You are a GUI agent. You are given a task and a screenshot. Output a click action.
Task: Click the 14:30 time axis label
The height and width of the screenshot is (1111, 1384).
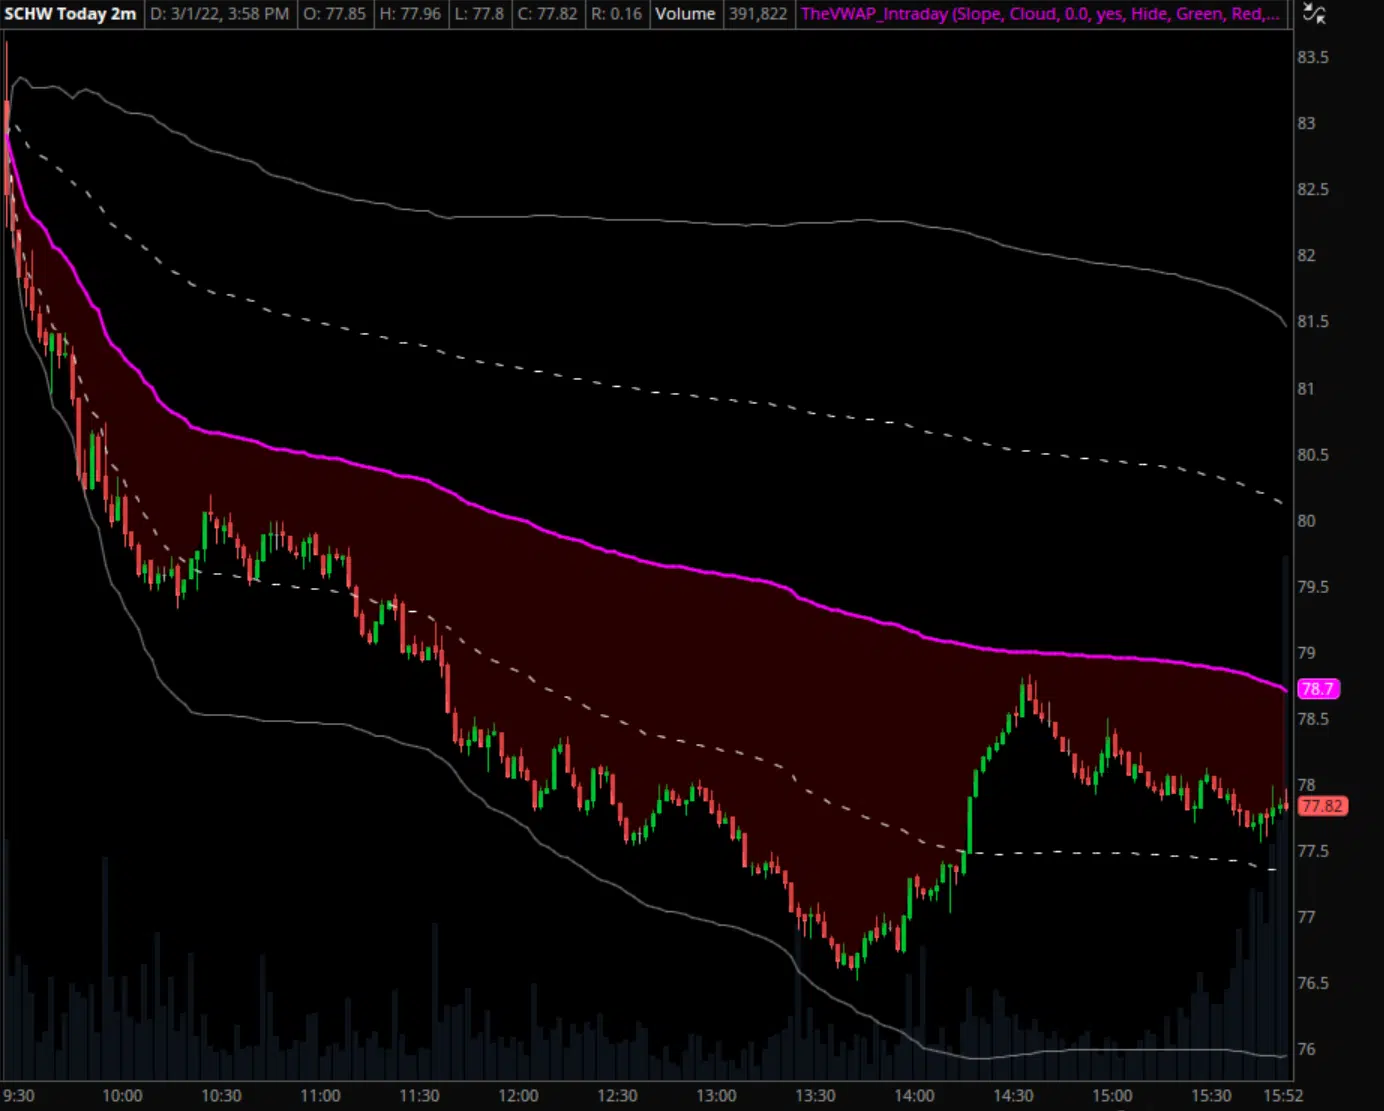(1013, 1095)
